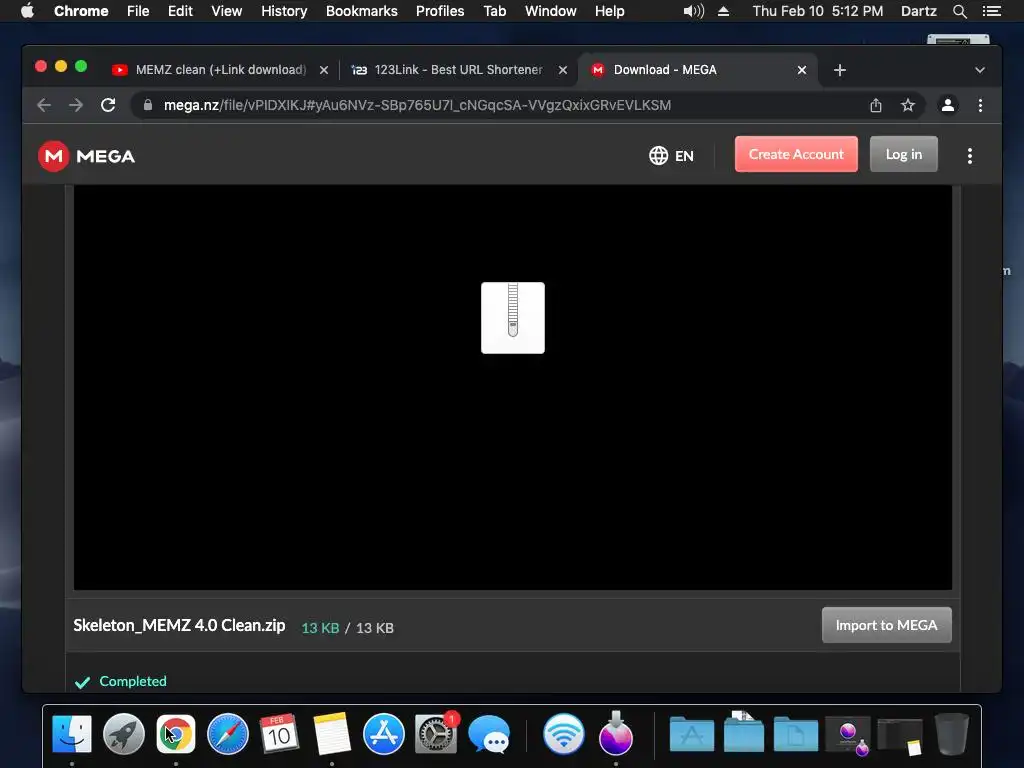This screenshot has height=768, width=1024.
Task: Click the 13 KB downloaded size text
Action: coord(320,628)
